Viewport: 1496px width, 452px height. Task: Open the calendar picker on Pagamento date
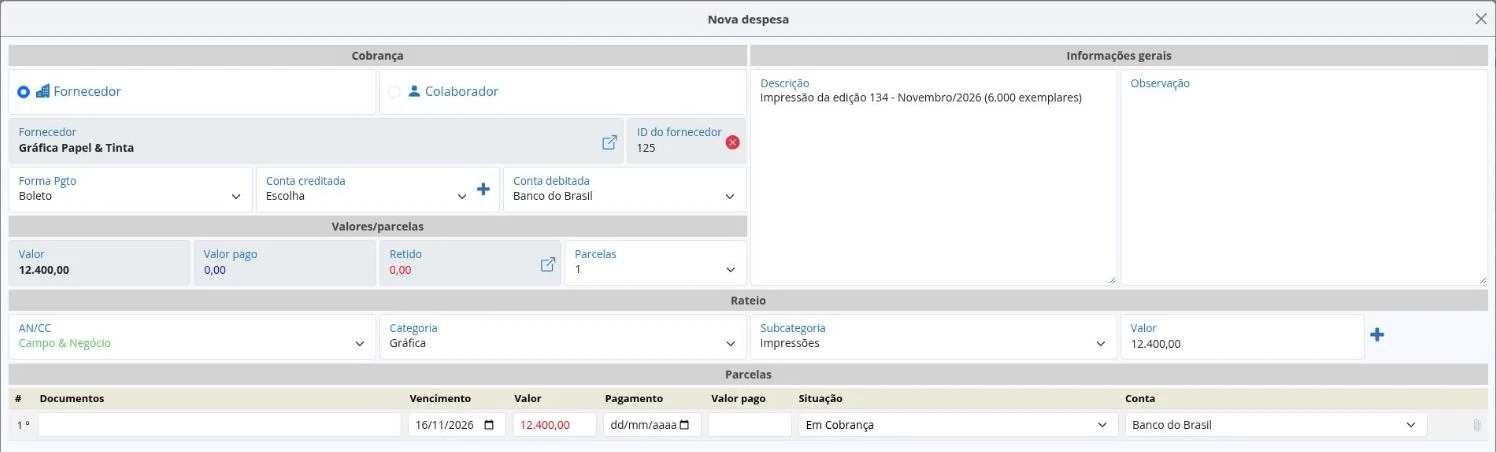pos(684,425)
